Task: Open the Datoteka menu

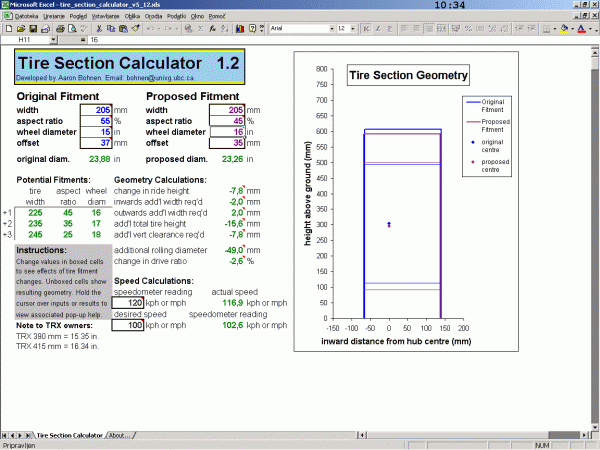Action: pyautogui.click(x=26, y=16)
